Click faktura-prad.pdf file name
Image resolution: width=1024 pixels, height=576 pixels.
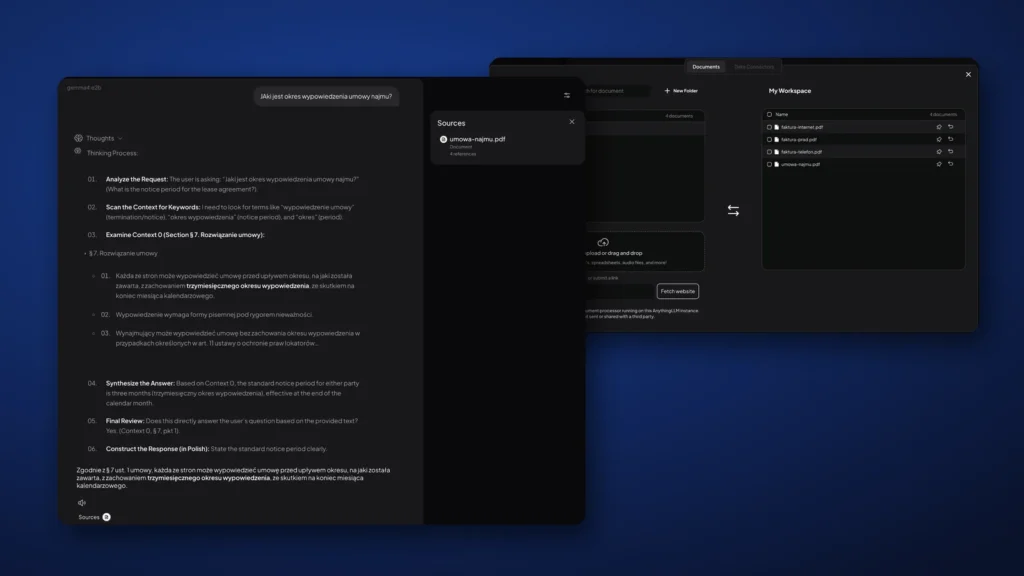[799, 139]
